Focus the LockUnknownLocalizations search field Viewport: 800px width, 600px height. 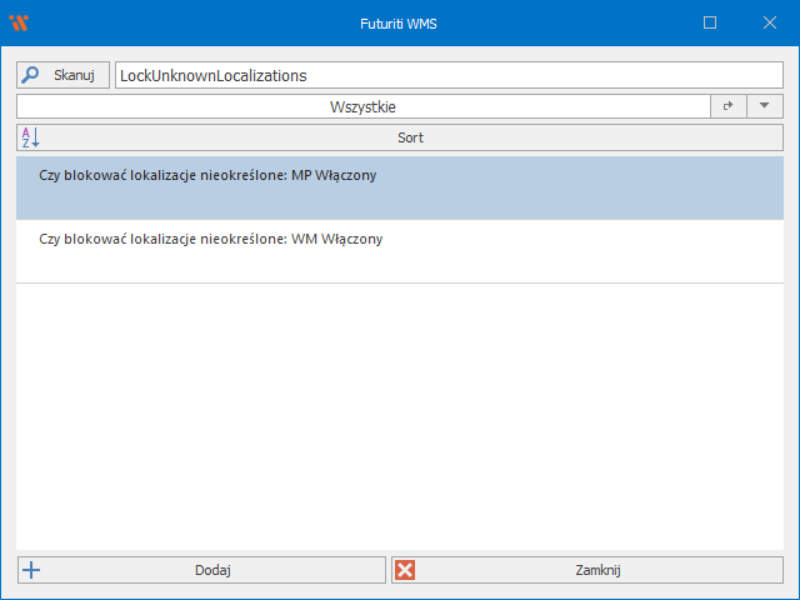(x=448, y=75)
